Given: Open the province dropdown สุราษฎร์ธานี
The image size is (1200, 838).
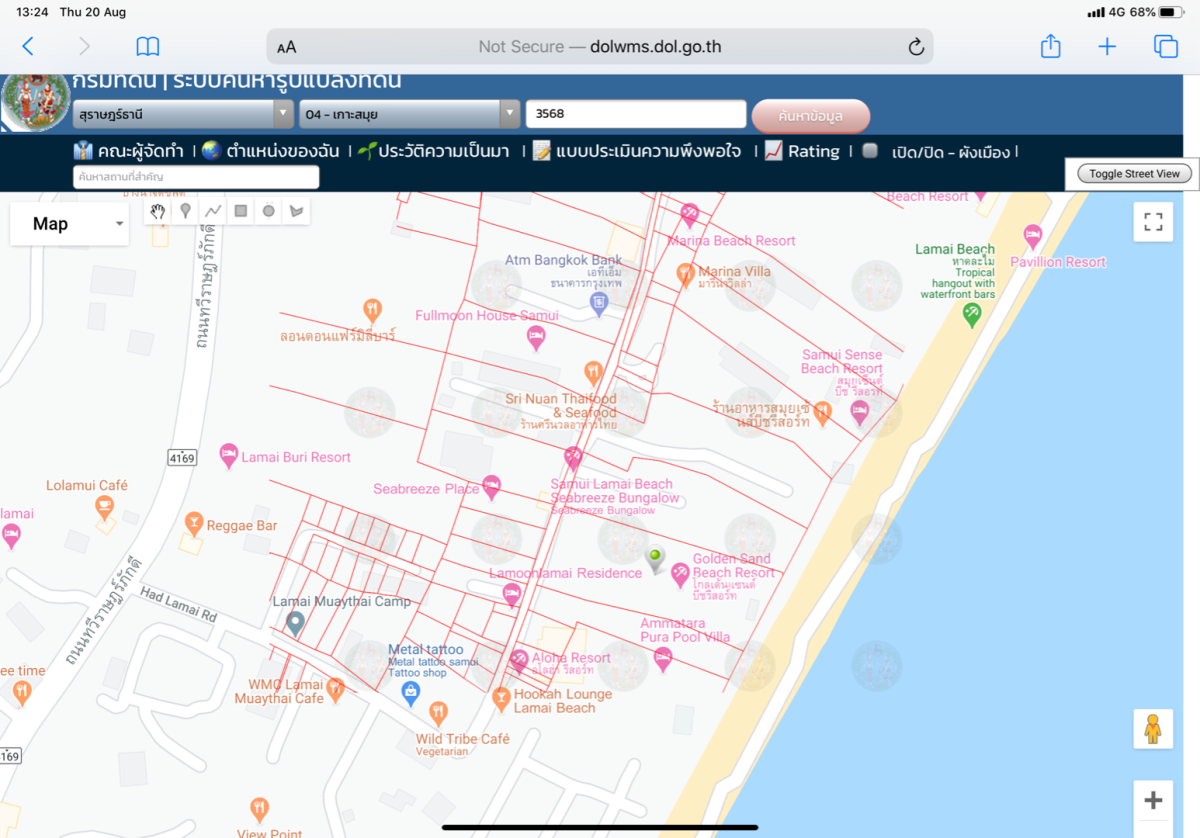Looking at the screenshot, I should (x=183, y=114).
